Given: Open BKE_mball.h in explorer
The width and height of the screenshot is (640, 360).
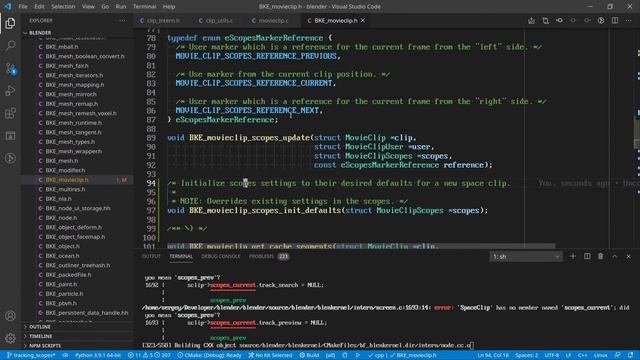Looking at the screenshot, I should (62, 47).
